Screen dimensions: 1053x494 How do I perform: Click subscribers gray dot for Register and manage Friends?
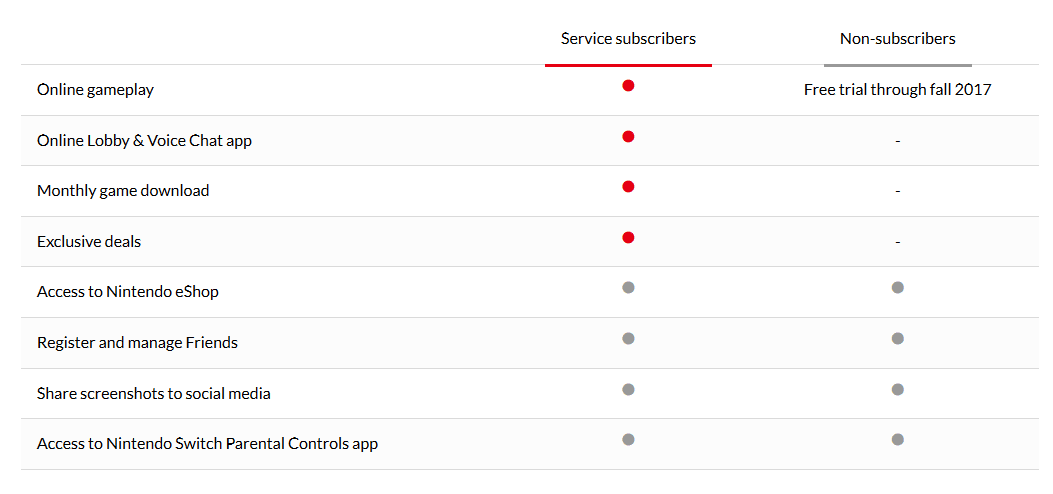click(628, 338)
